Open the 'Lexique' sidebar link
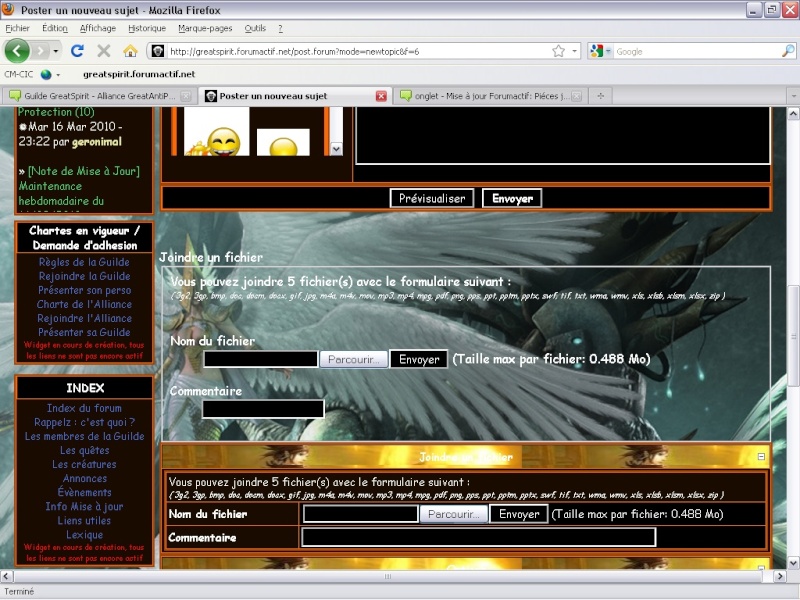This screenshot has height=600, width=800. (x=84, y=534)
